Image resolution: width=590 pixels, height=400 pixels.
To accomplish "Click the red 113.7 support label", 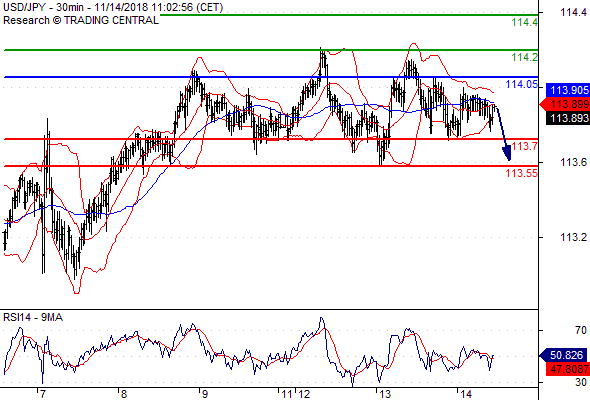I will [525, 146].
